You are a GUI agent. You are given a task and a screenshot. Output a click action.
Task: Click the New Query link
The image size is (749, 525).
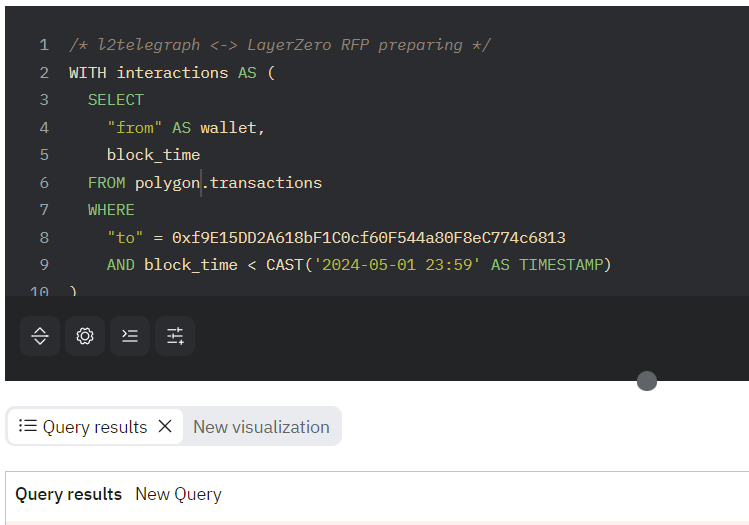(178, 494)
